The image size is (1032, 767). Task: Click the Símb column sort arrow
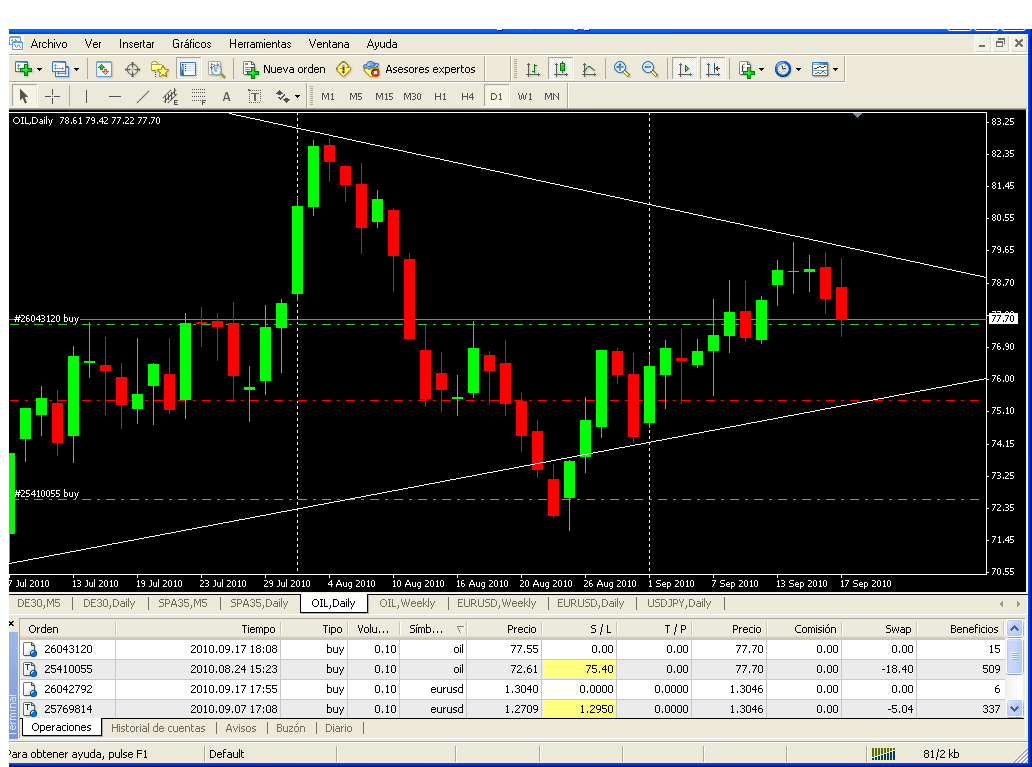460,629
